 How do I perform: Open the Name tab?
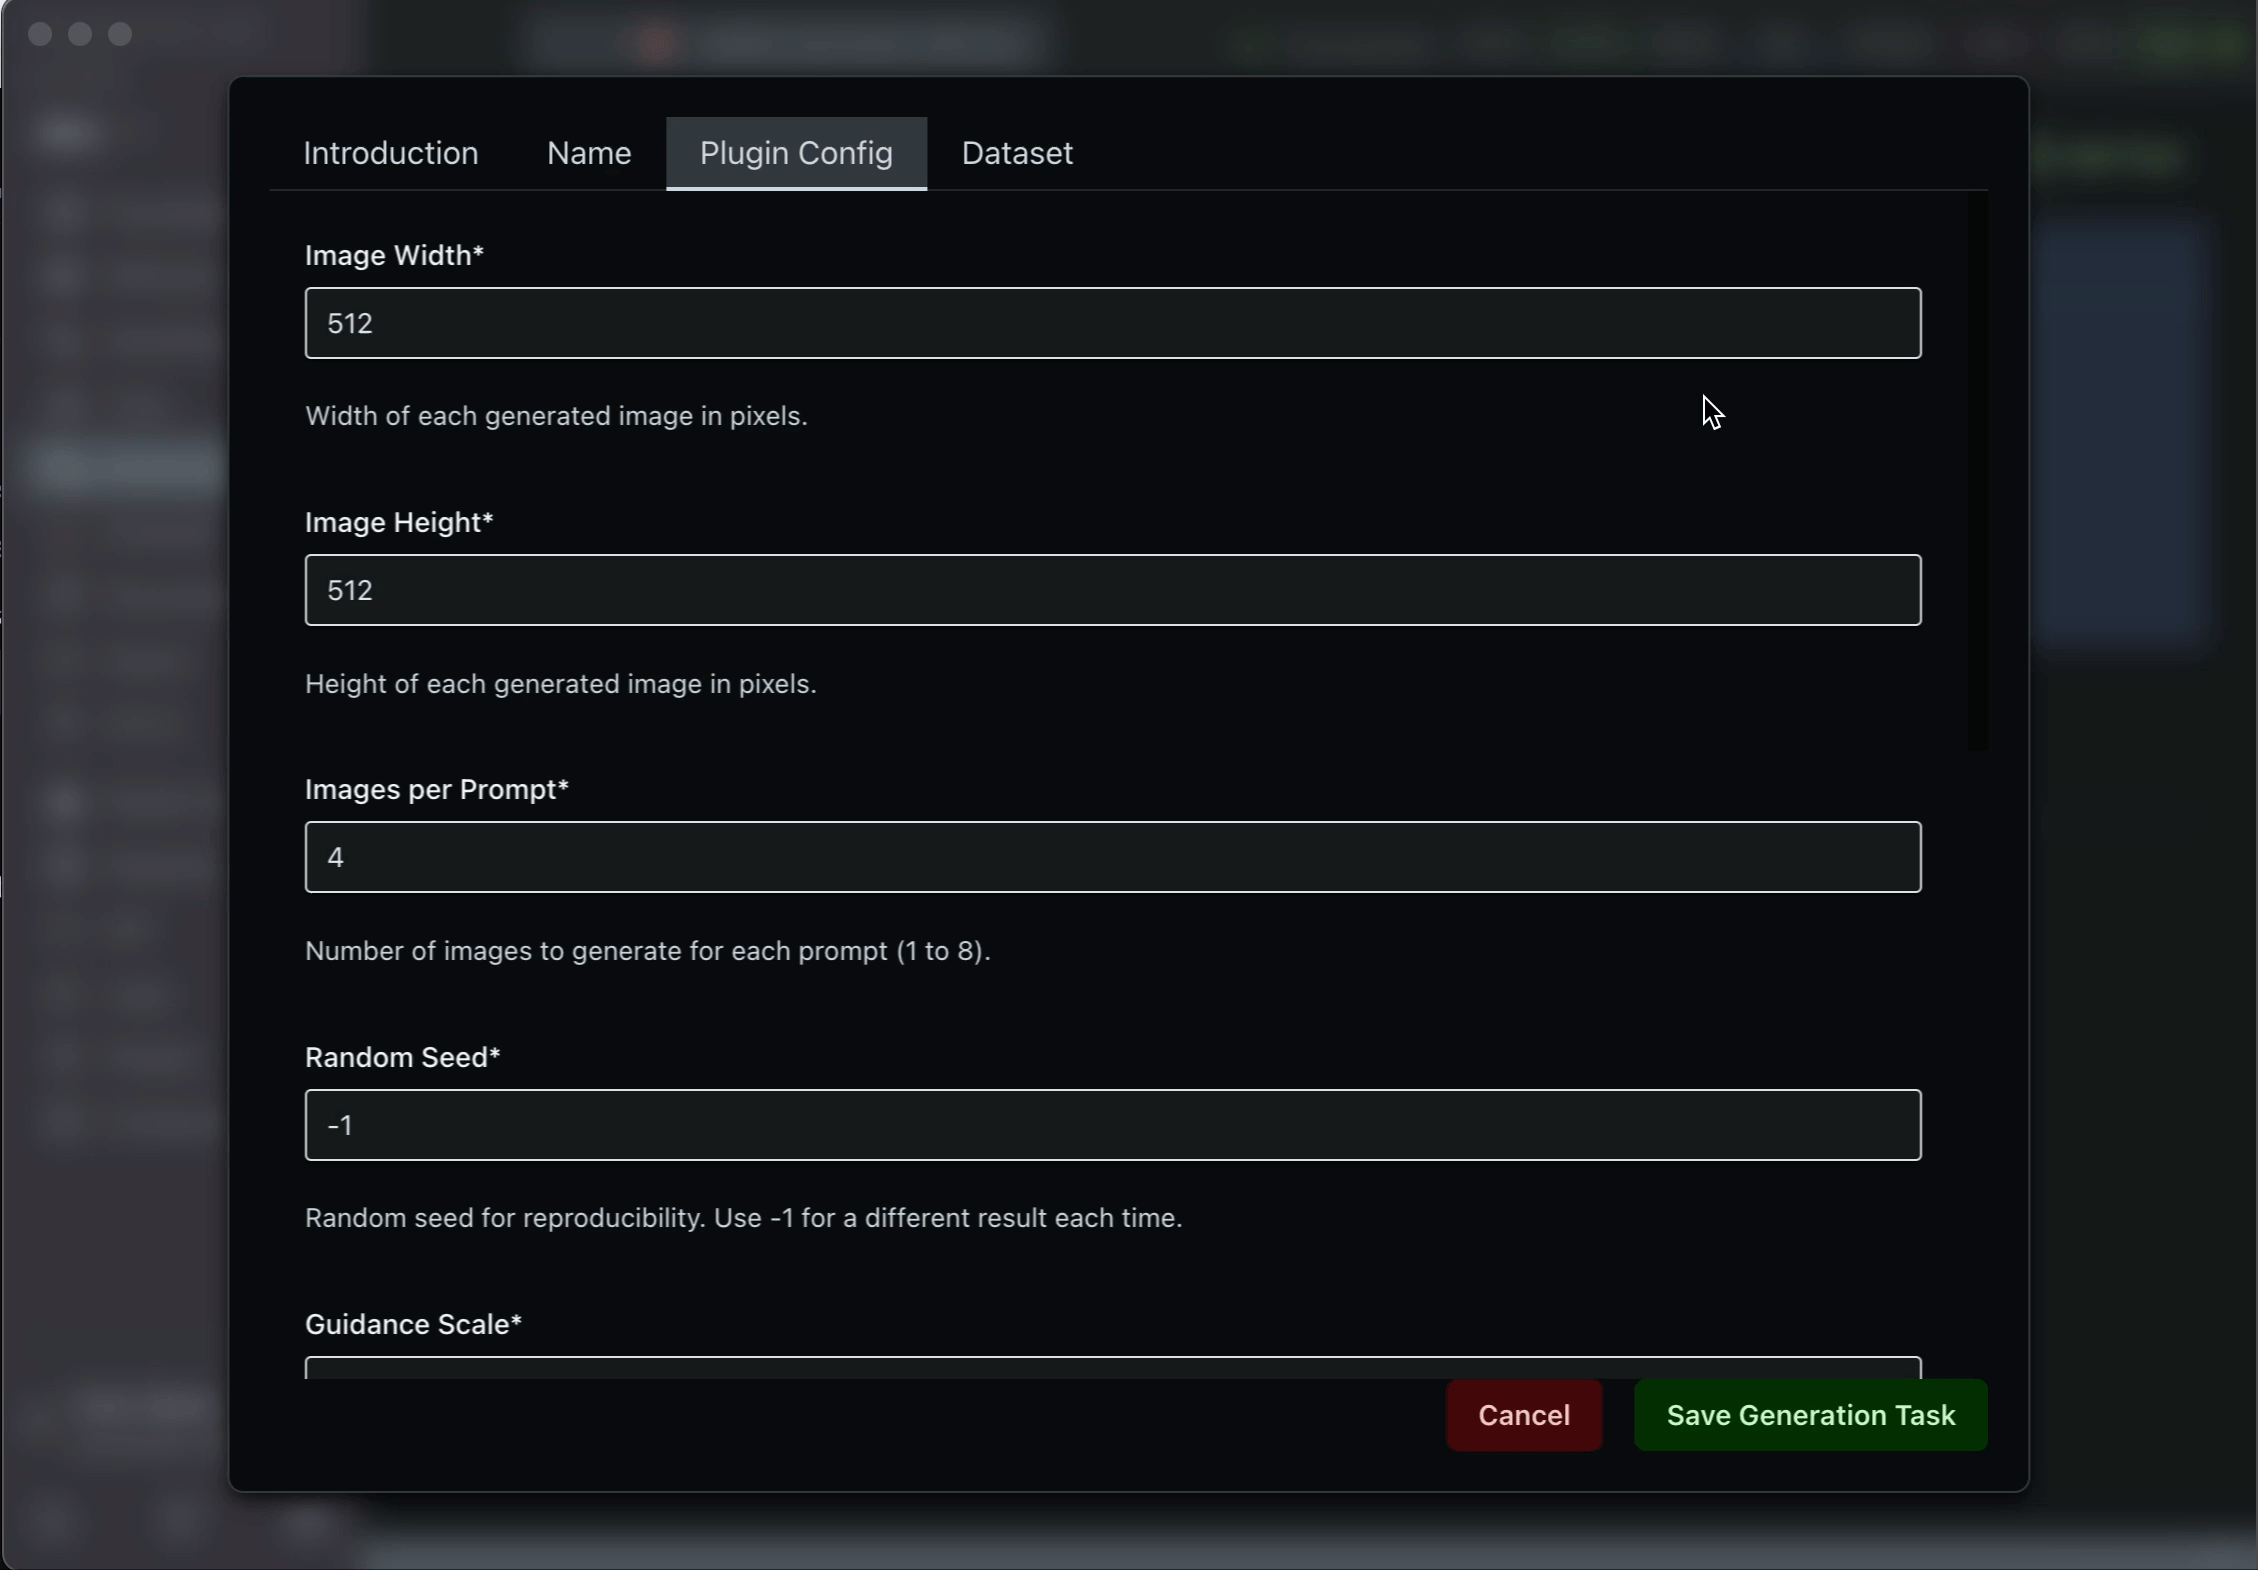pyautogui.click(x=587, y=153)
